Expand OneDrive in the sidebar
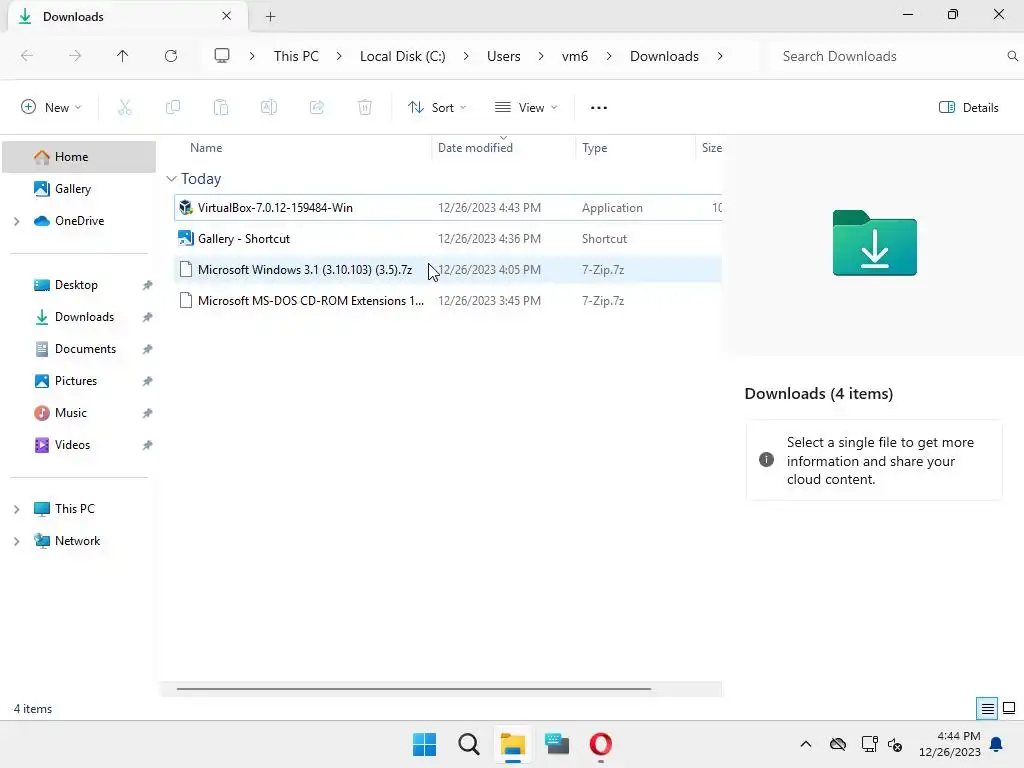The image size is (1024, 768). 16,221
